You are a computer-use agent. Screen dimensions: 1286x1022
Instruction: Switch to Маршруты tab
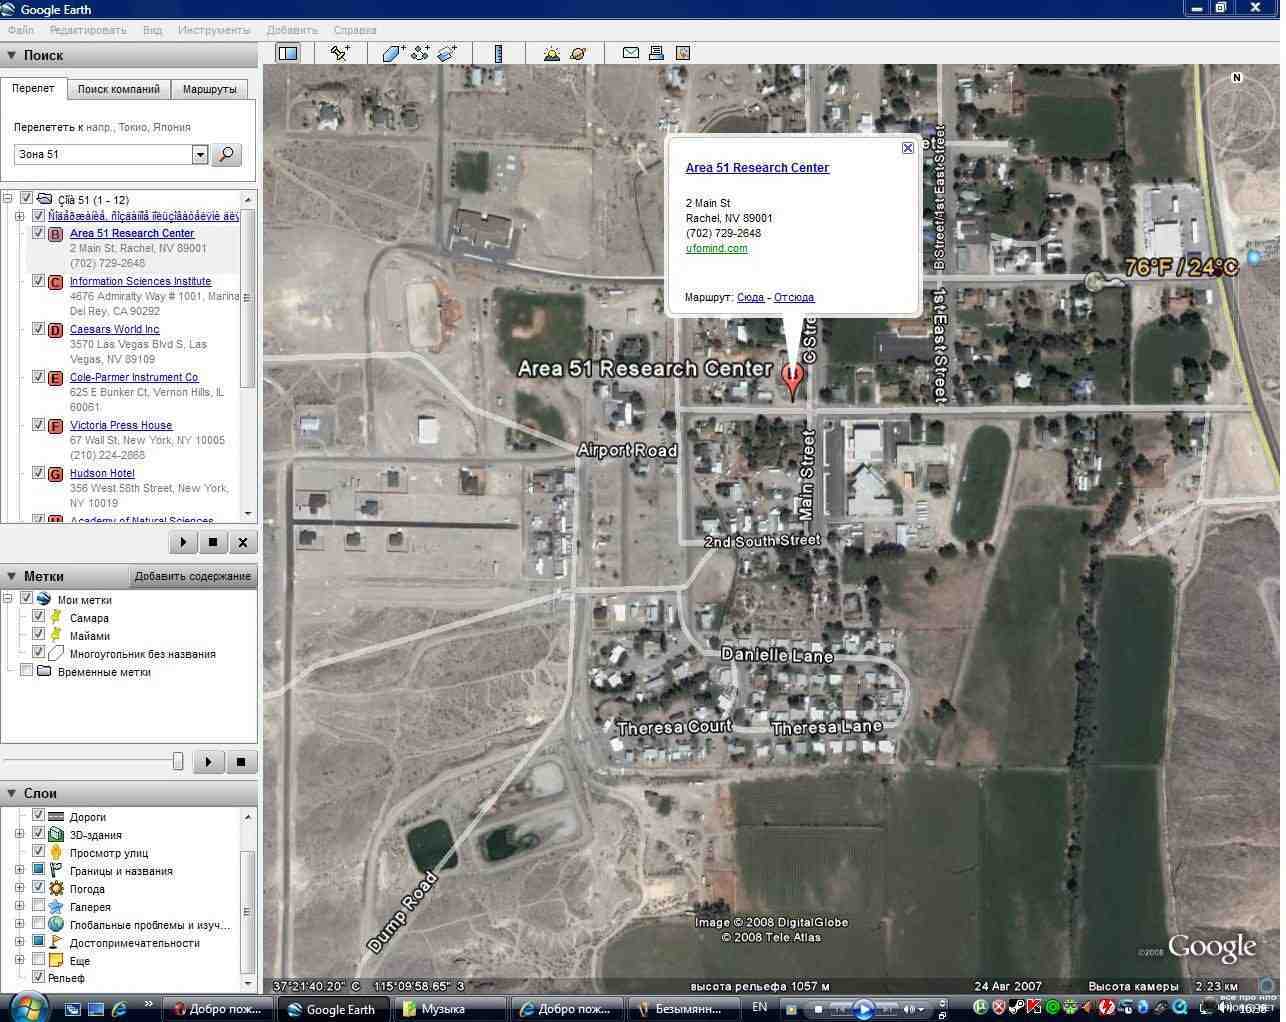[x=210, y=89]
